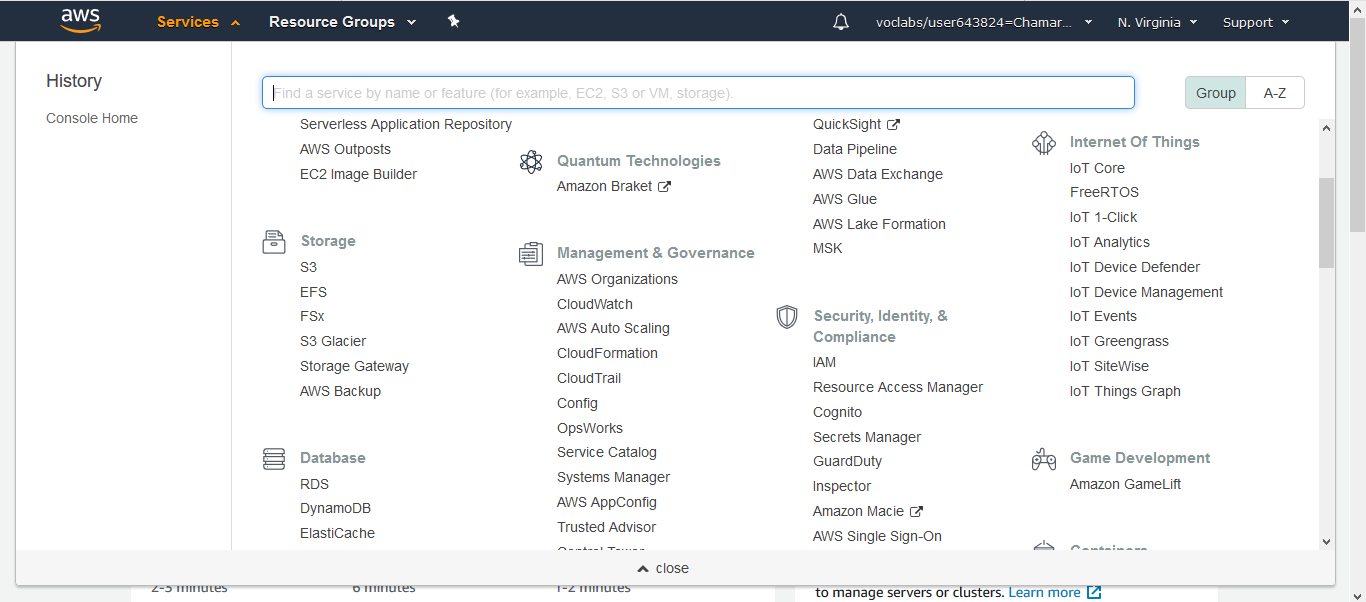The height and width of the screenshot is (602, 1366).
Task: Open S3 Glacier service
Action: pyautogui.click(x=333, y=341)
